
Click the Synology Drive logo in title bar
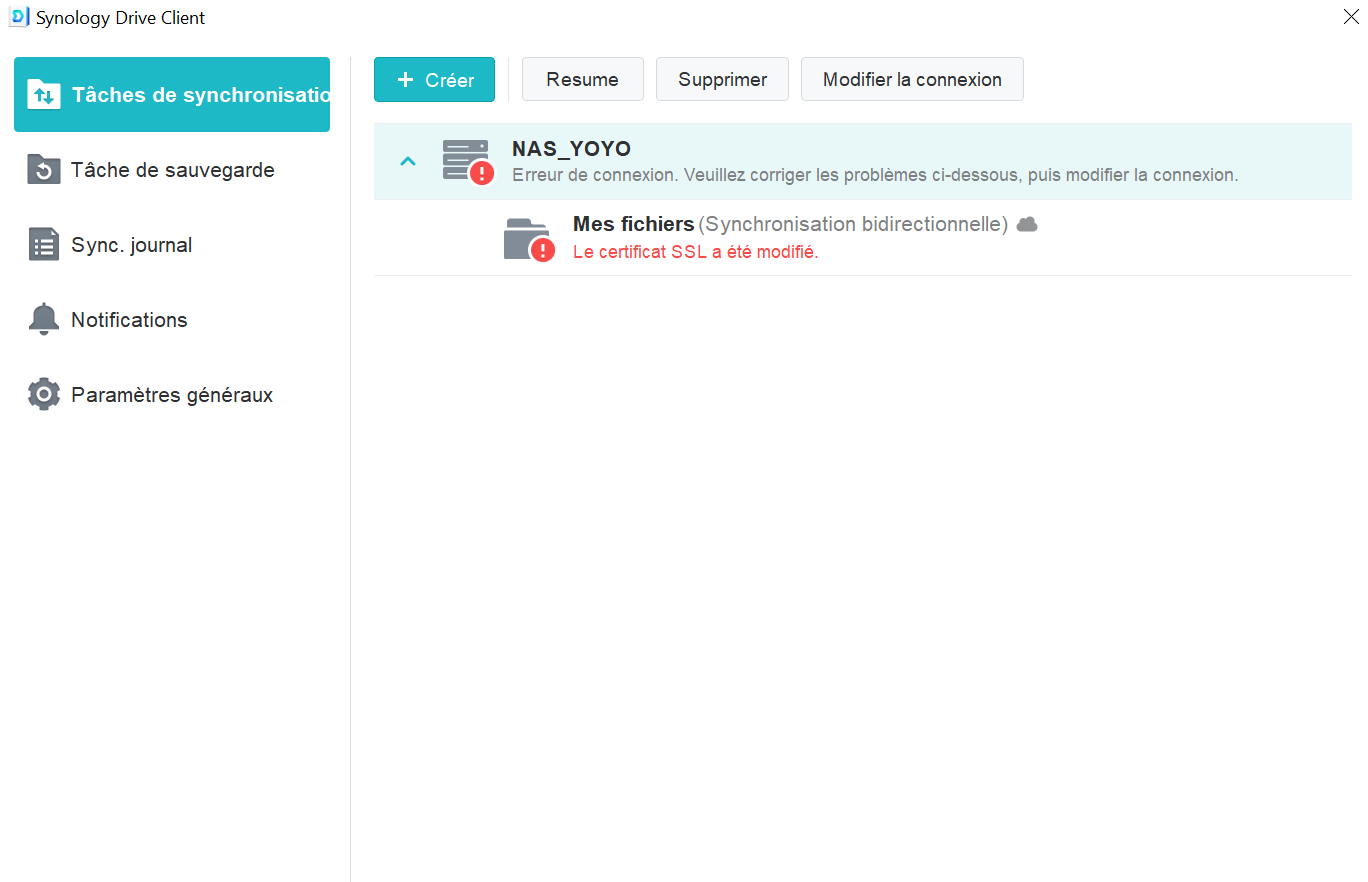(18, 17)
